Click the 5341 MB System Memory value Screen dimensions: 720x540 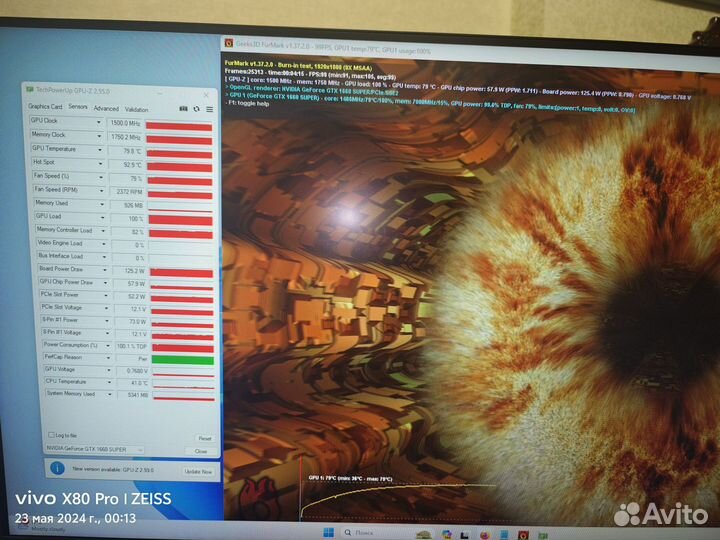pyautogui.click(x=139, y=395)
